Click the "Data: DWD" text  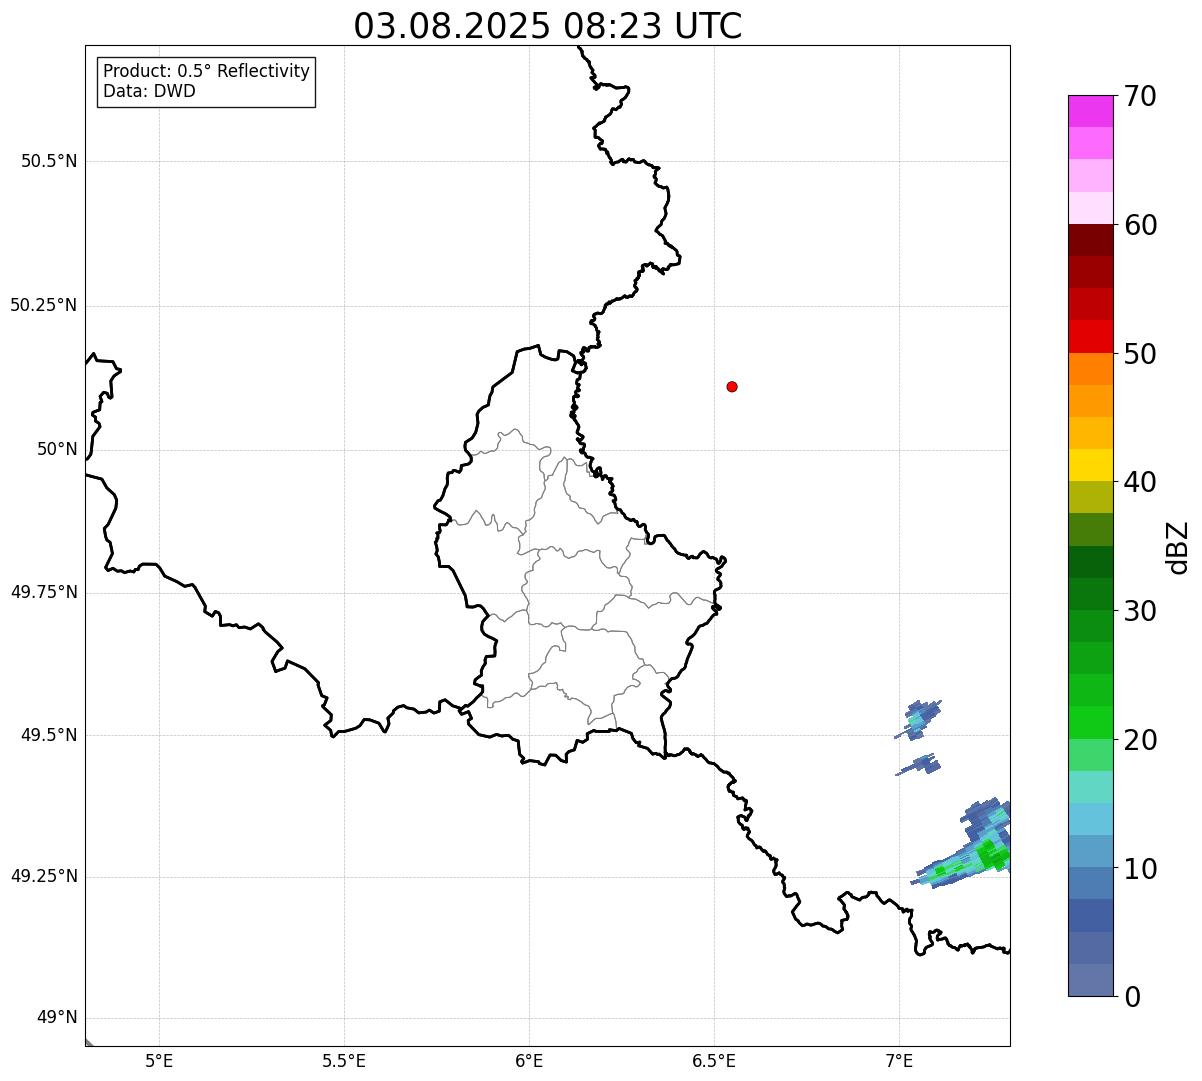[x=149, y=91]
